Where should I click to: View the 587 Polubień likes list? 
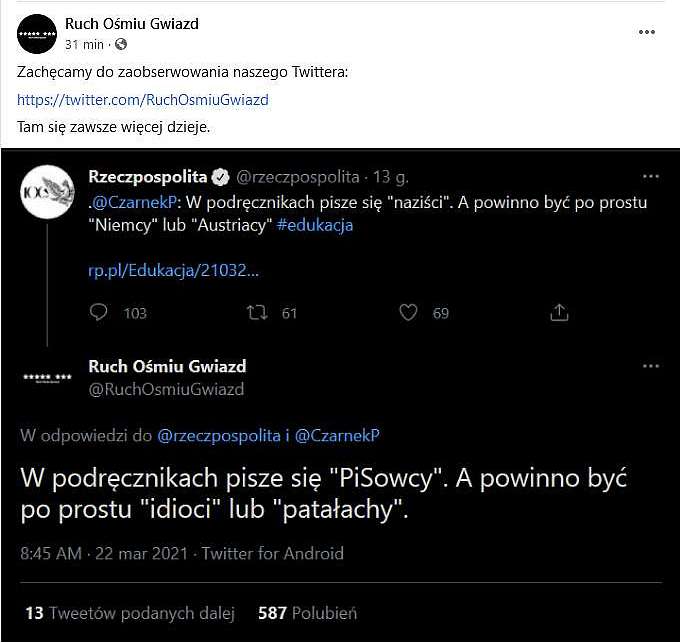pos(307,613)
